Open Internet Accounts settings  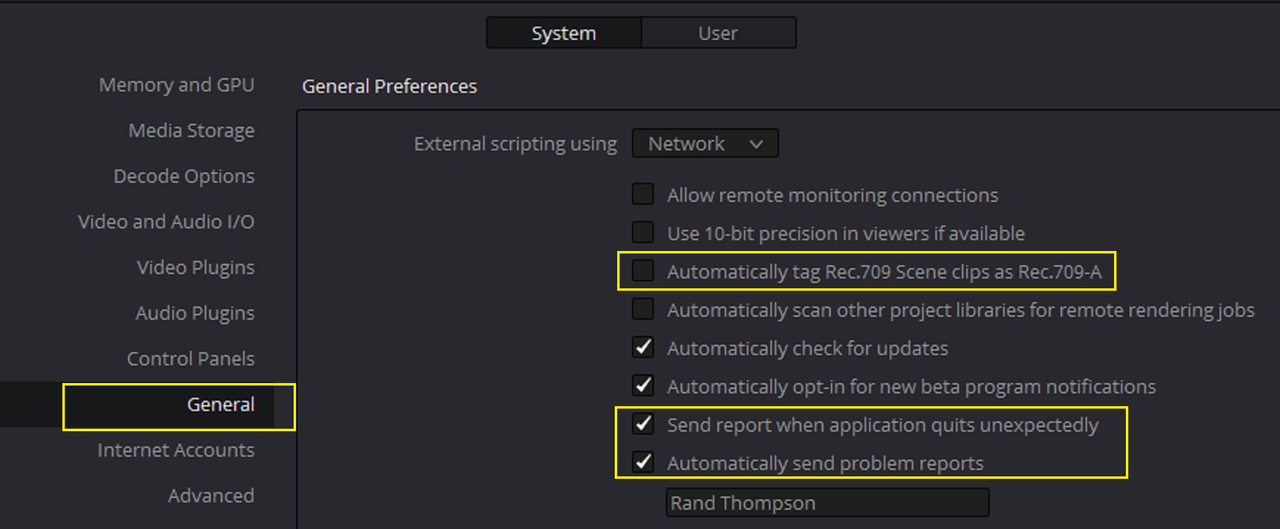tap(175, 450)
